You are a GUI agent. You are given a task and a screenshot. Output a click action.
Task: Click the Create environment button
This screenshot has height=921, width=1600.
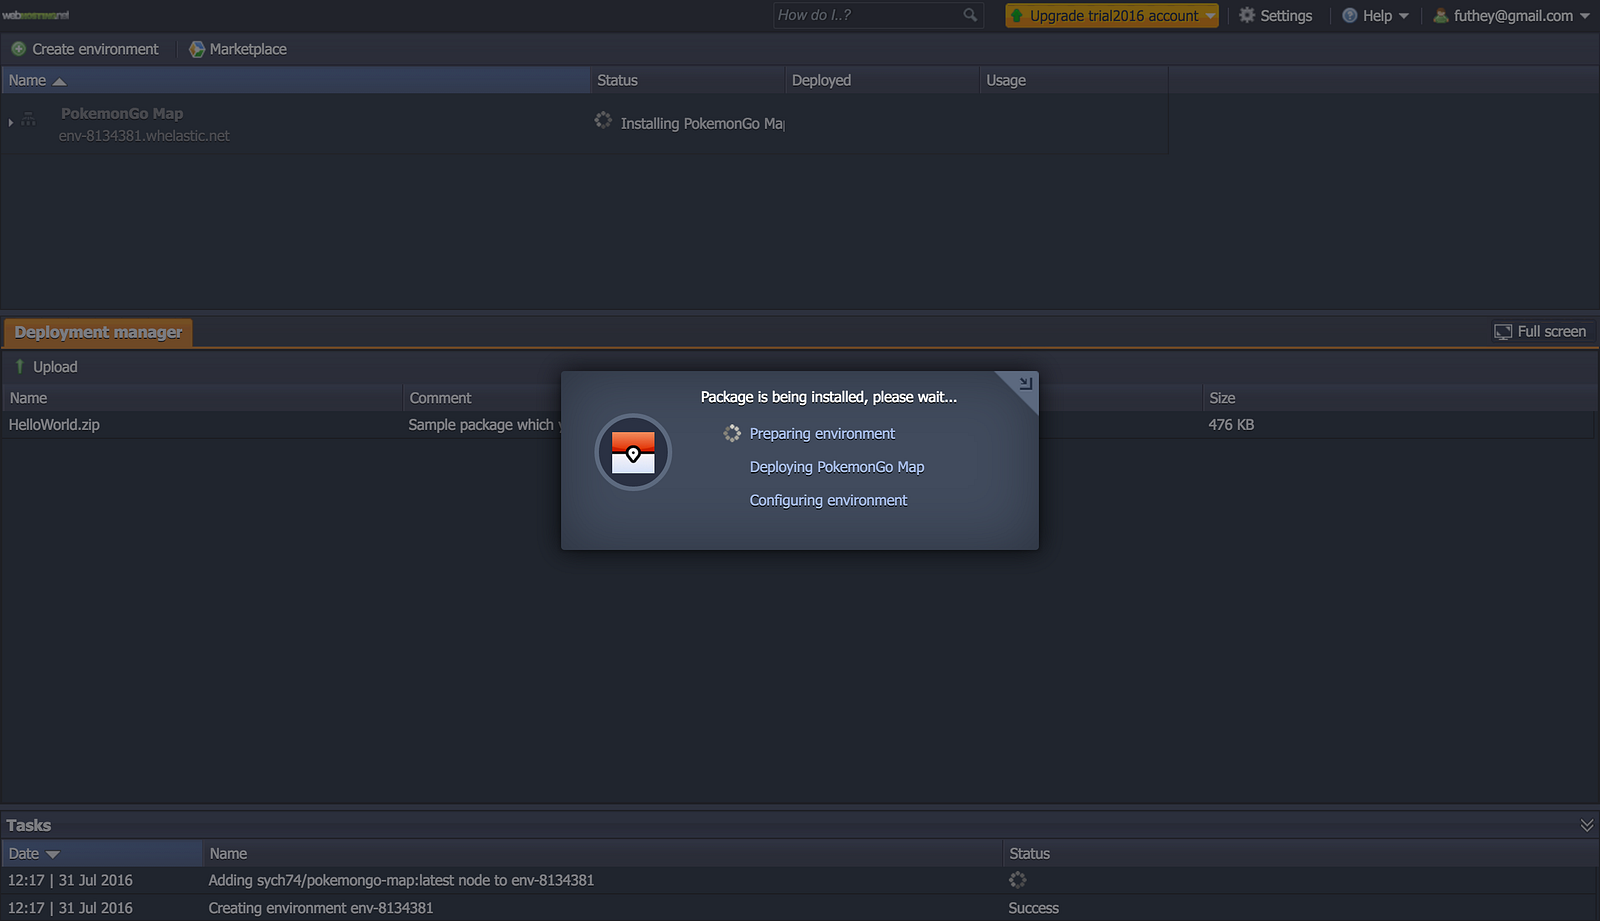85,49
